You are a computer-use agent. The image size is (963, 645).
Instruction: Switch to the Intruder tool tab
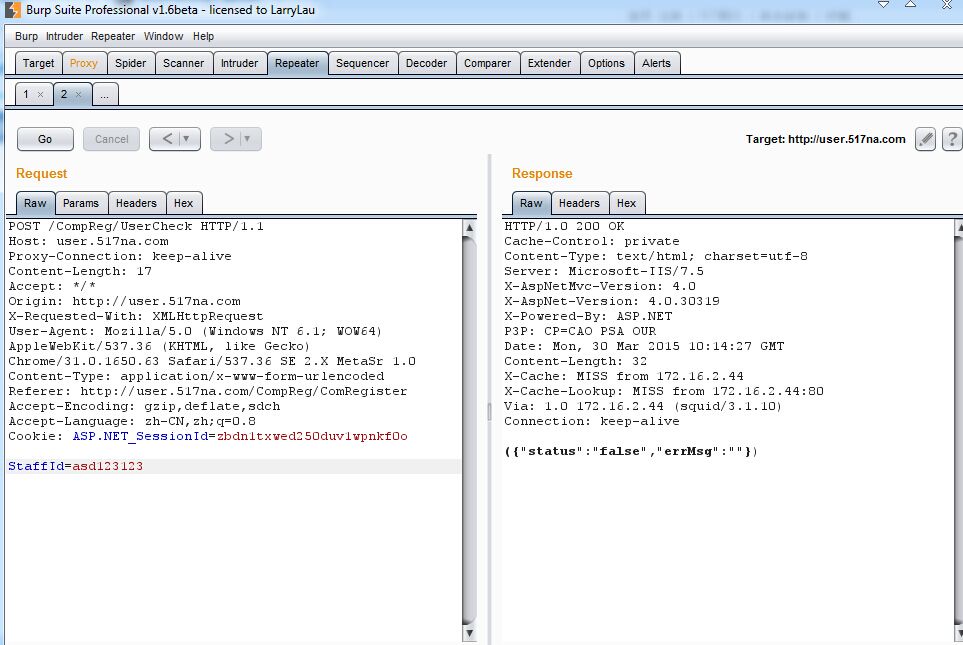240,63
